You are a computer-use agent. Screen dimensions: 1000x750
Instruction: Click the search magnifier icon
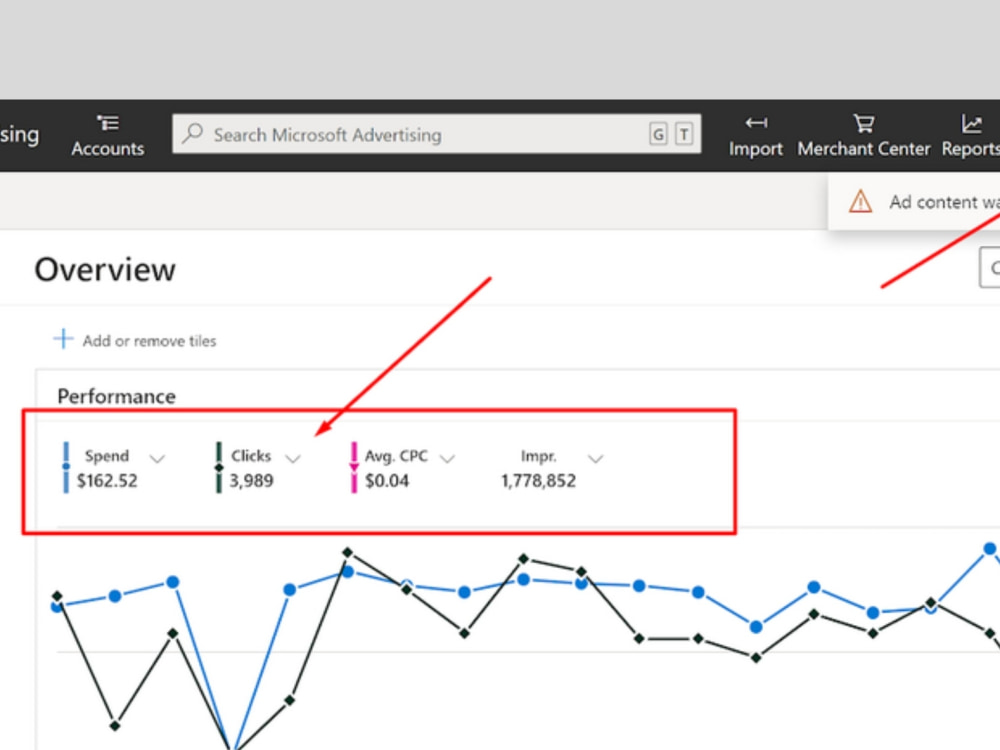pyautogui.click(x=192, y=133)
